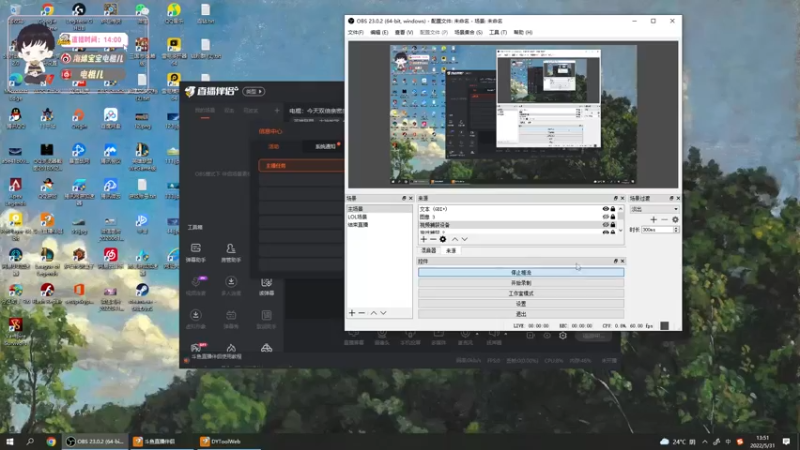The width and height of the screenshot is (800, 450).
Task: Open the 编辑(E) menu in OBS
Action: pyautogui.click(x=379, y=32)
